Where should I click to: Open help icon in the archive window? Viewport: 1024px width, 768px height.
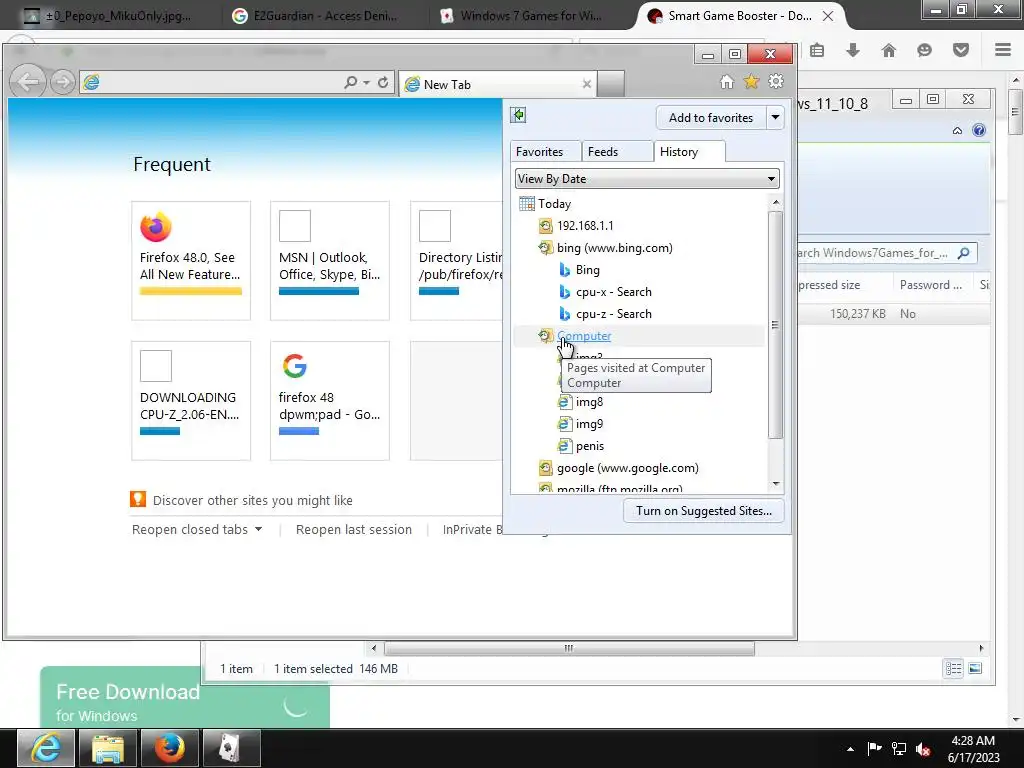click(x=979, y=130)
